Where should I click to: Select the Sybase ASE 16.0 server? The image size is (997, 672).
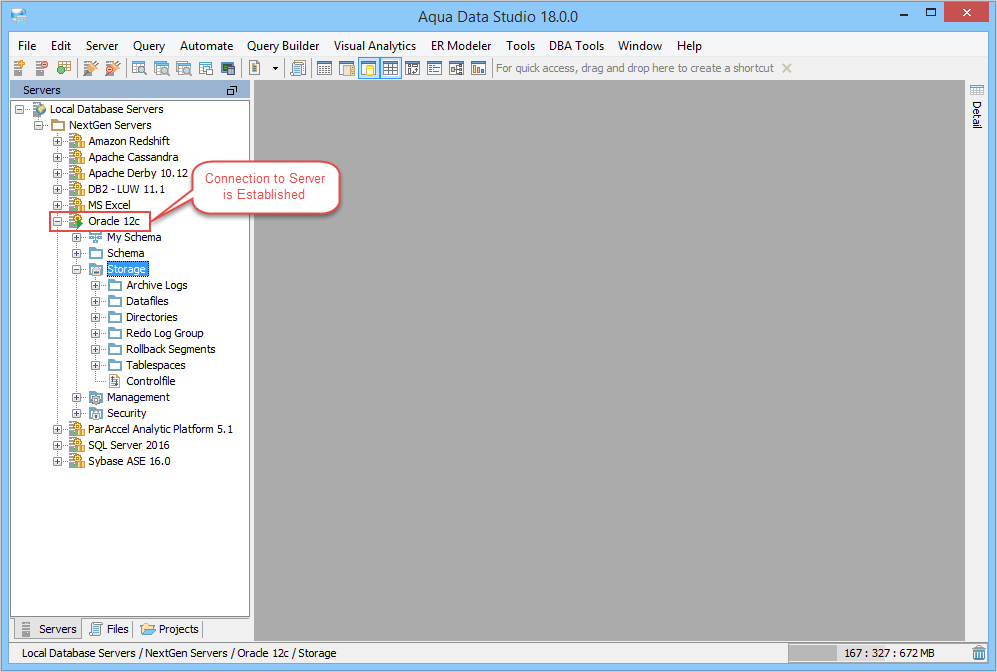(x=129, y=461)
